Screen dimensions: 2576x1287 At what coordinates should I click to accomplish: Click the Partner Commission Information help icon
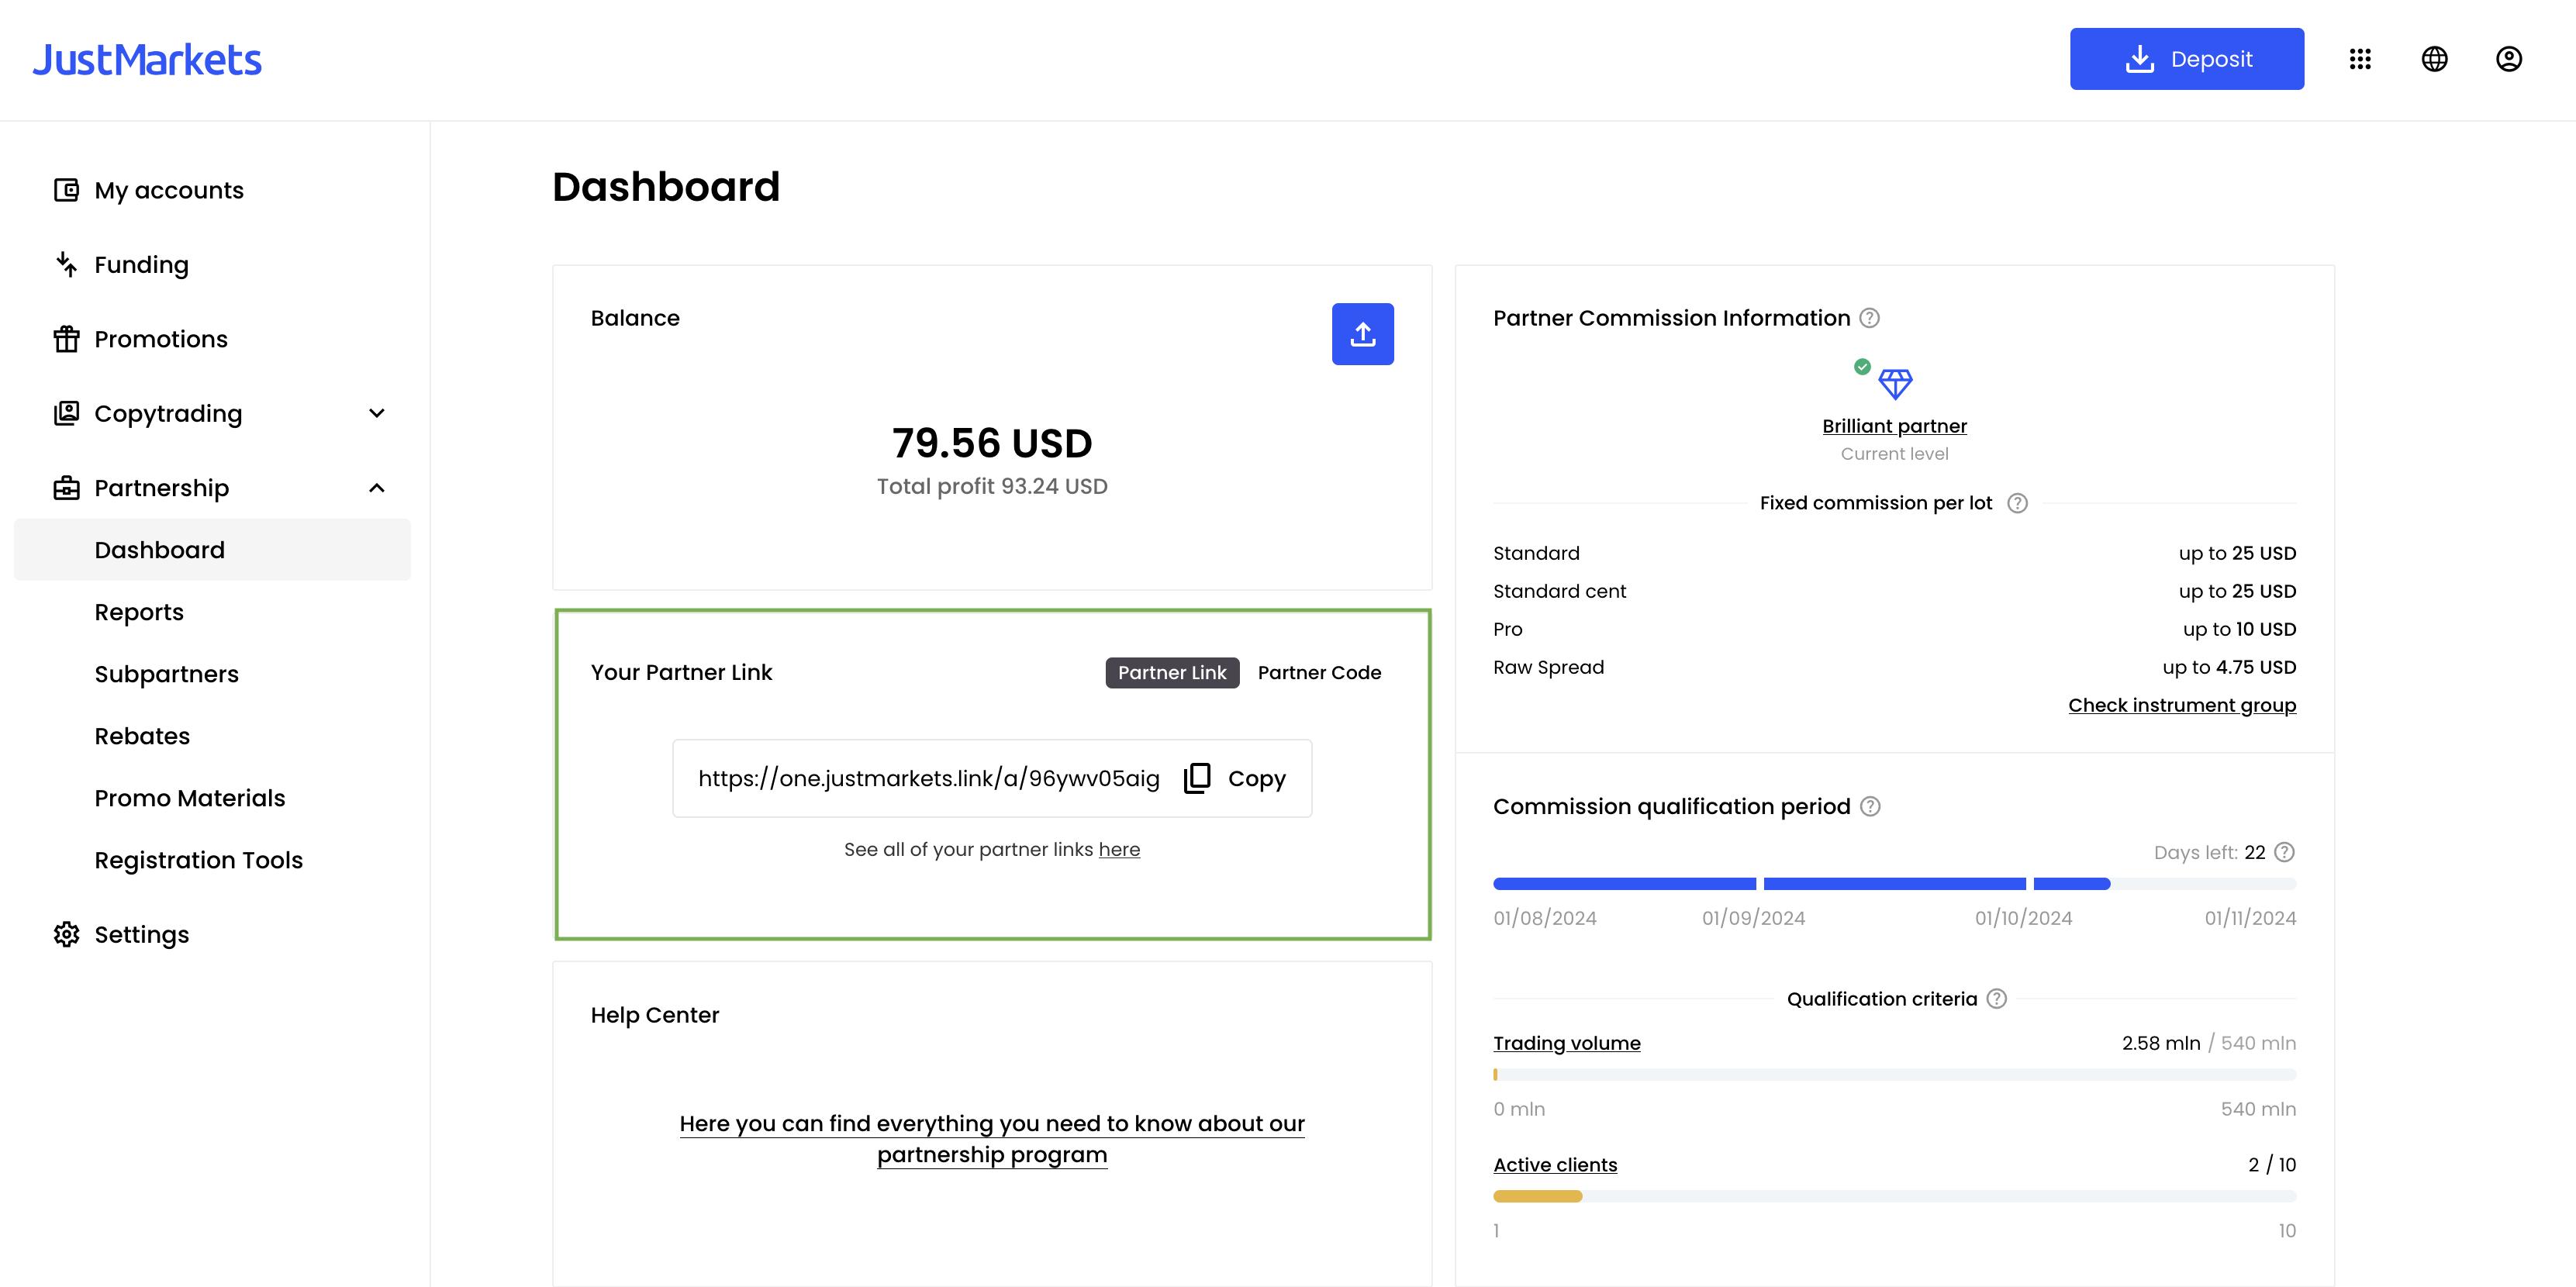pyautogui.click(x=1870, y=318)
